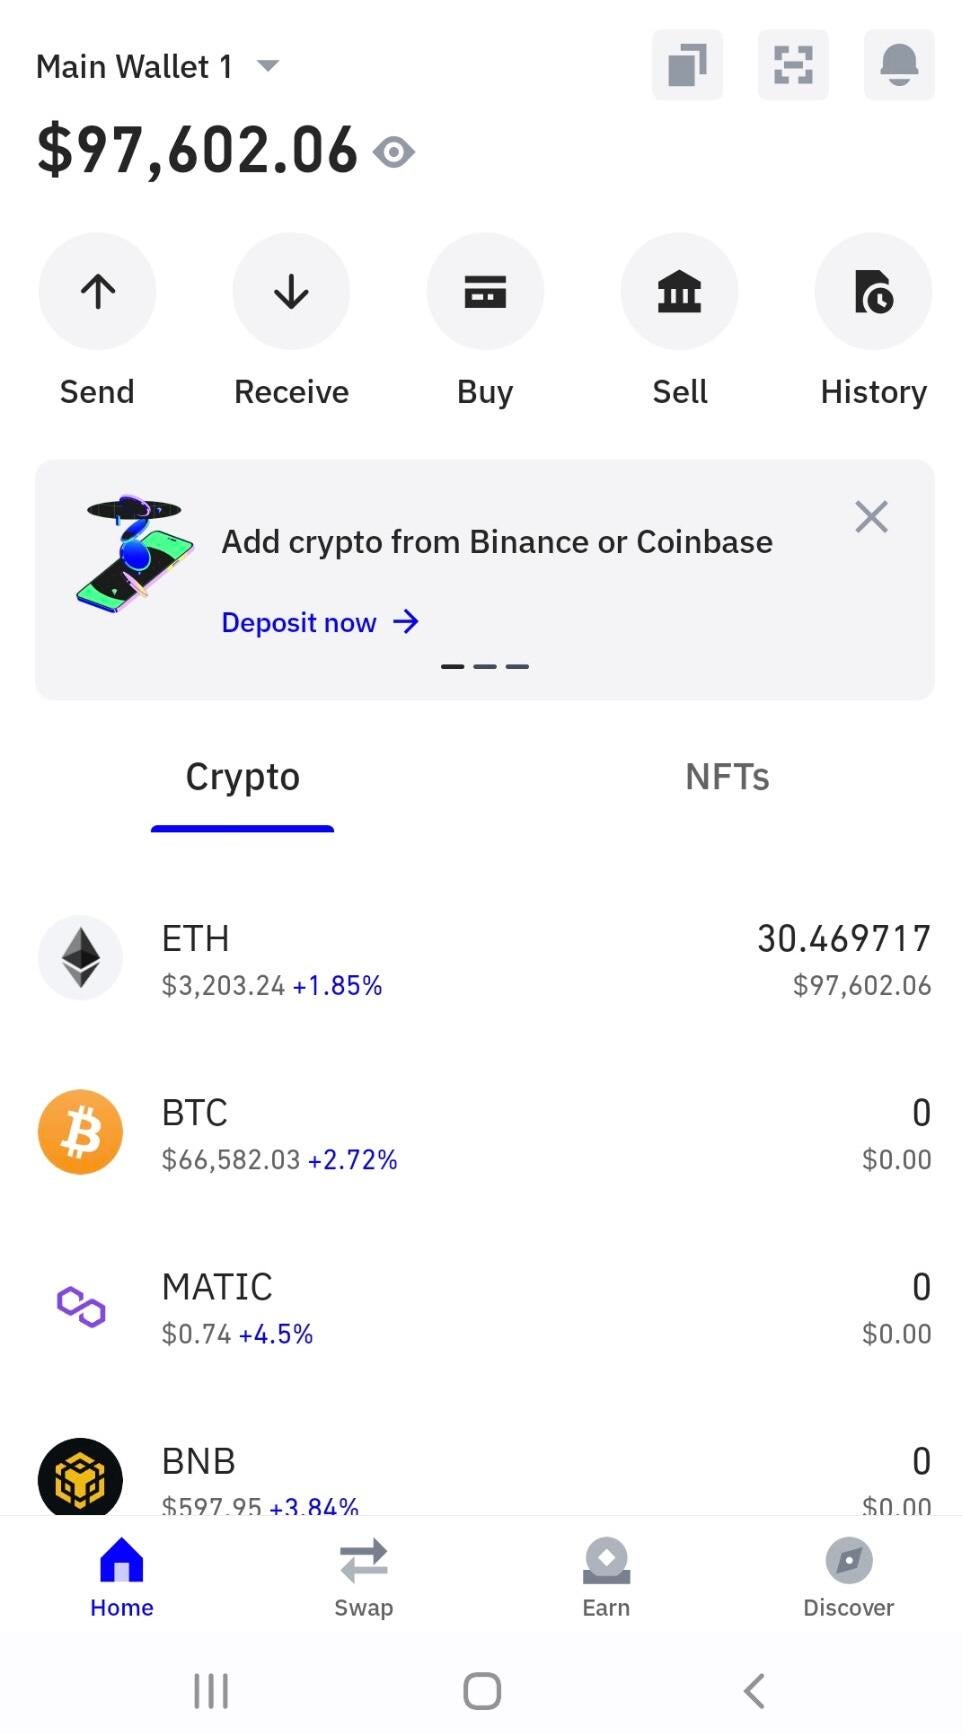Switch to the NFTs tab
The height and width of the screenshot is (1734, 963).
click(727, 777)
